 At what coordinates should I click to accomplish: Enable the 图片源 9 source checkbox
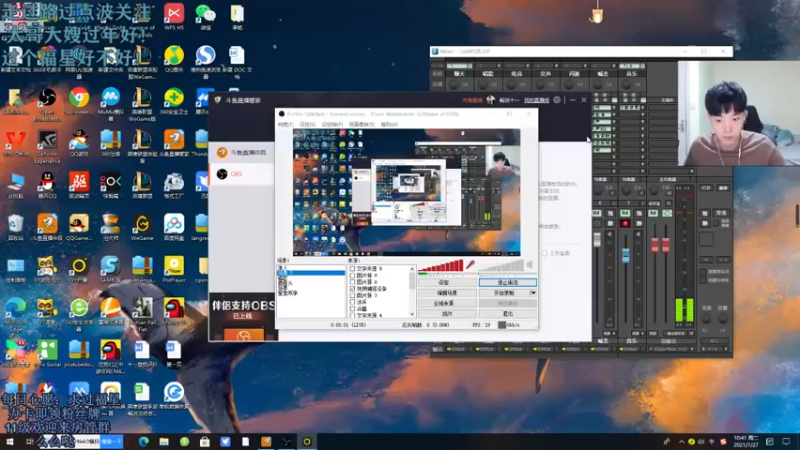(352, 275)
